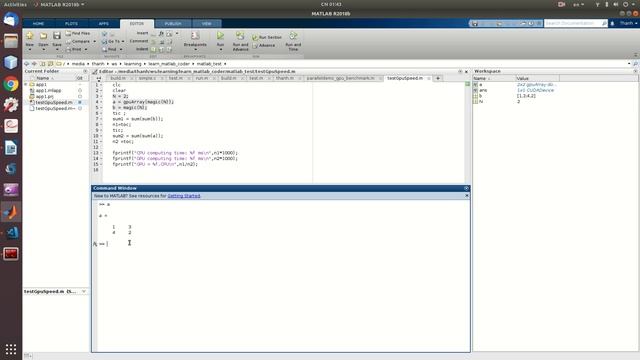Click the Save disk icon
The image size is (640, 360).
57,36
